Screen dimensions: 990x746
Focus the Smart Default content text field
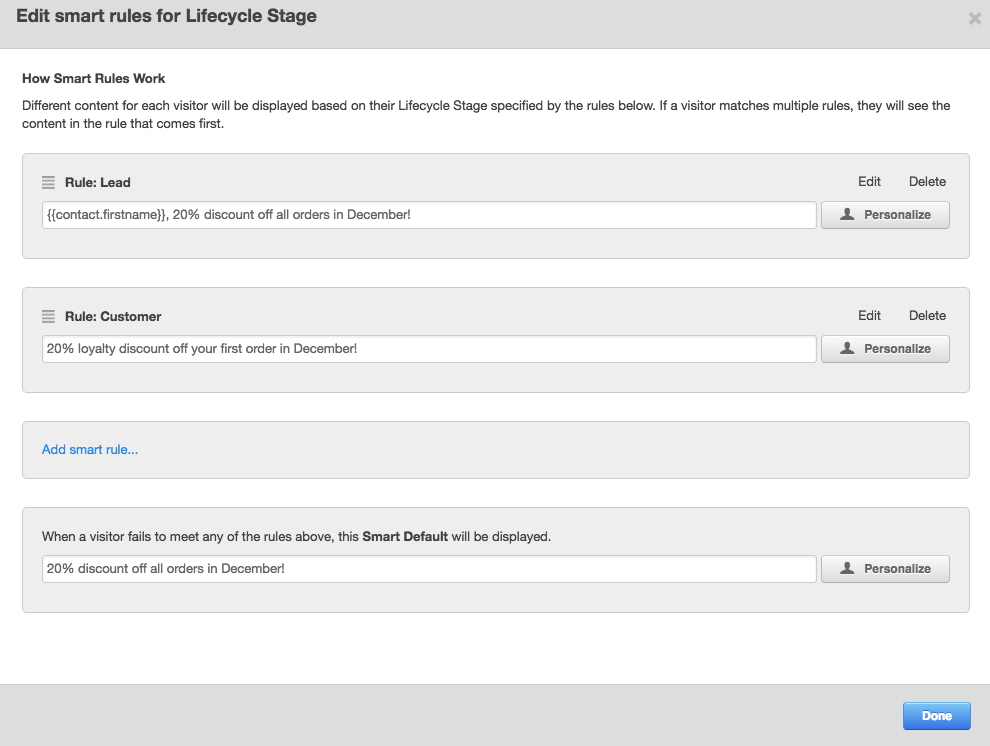click(429, 569)
